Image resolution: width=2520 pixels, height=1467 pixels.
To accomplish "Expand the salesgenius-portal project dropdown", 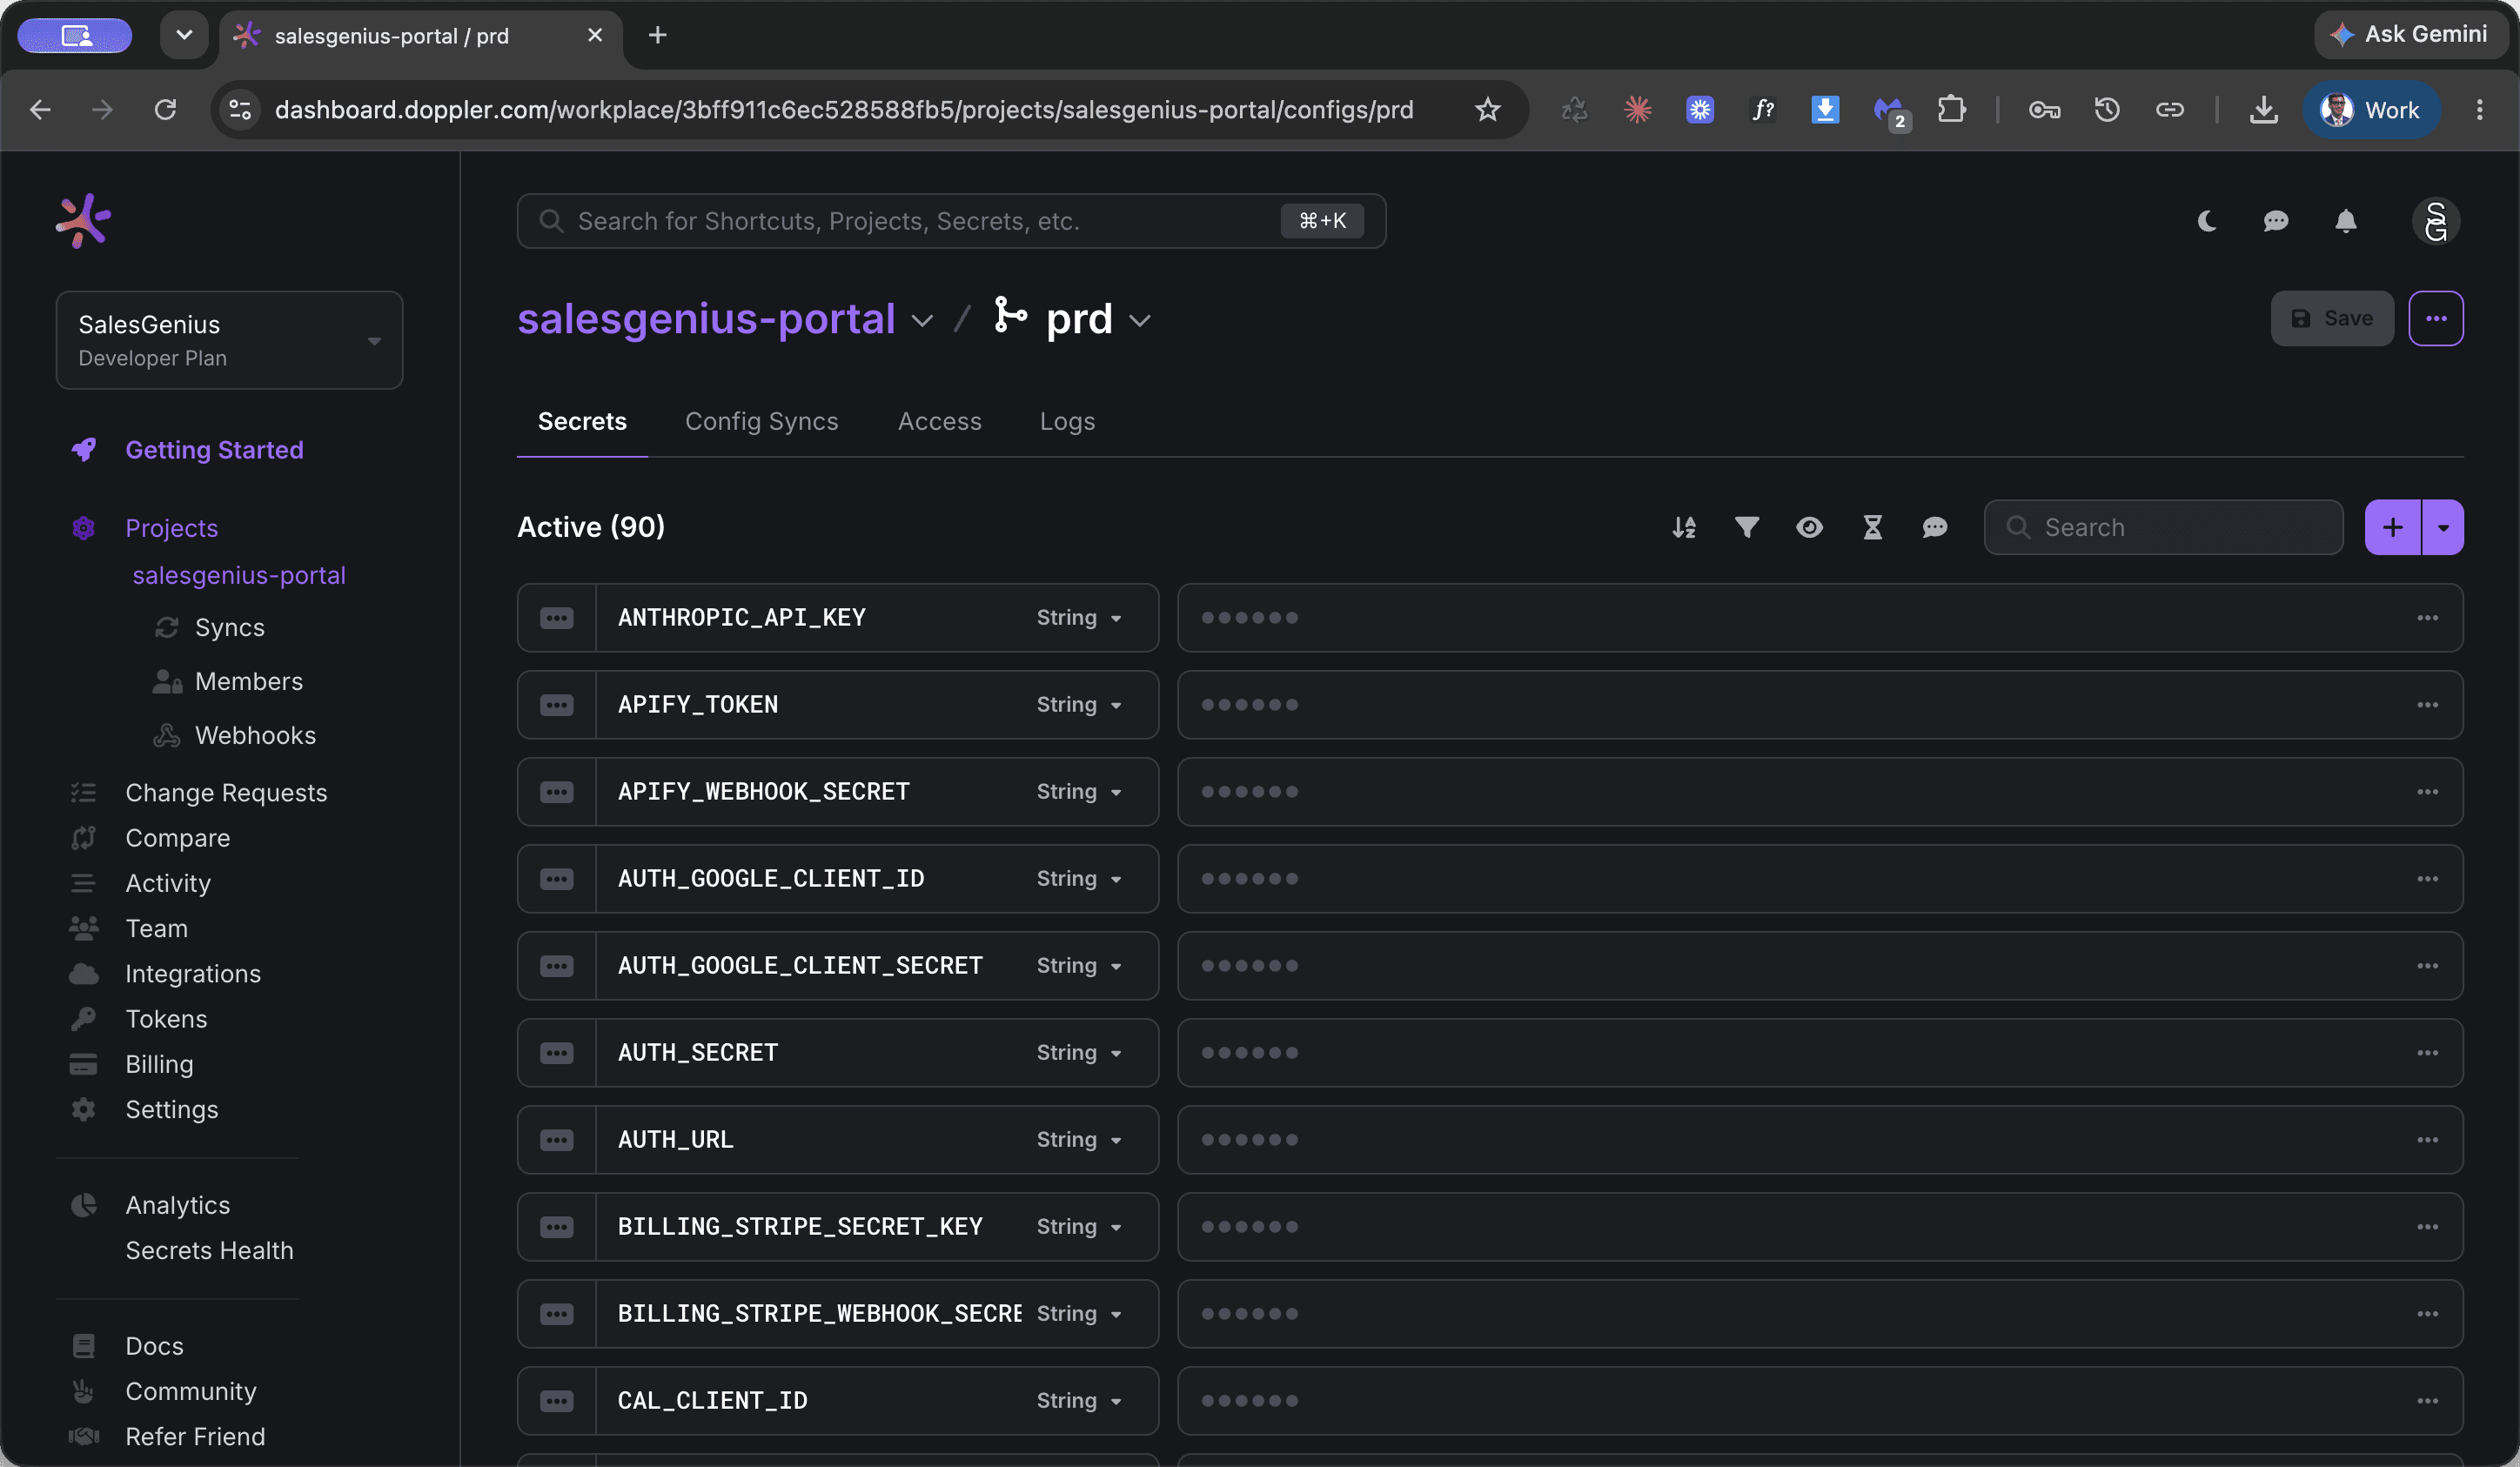I will [922, 320].
